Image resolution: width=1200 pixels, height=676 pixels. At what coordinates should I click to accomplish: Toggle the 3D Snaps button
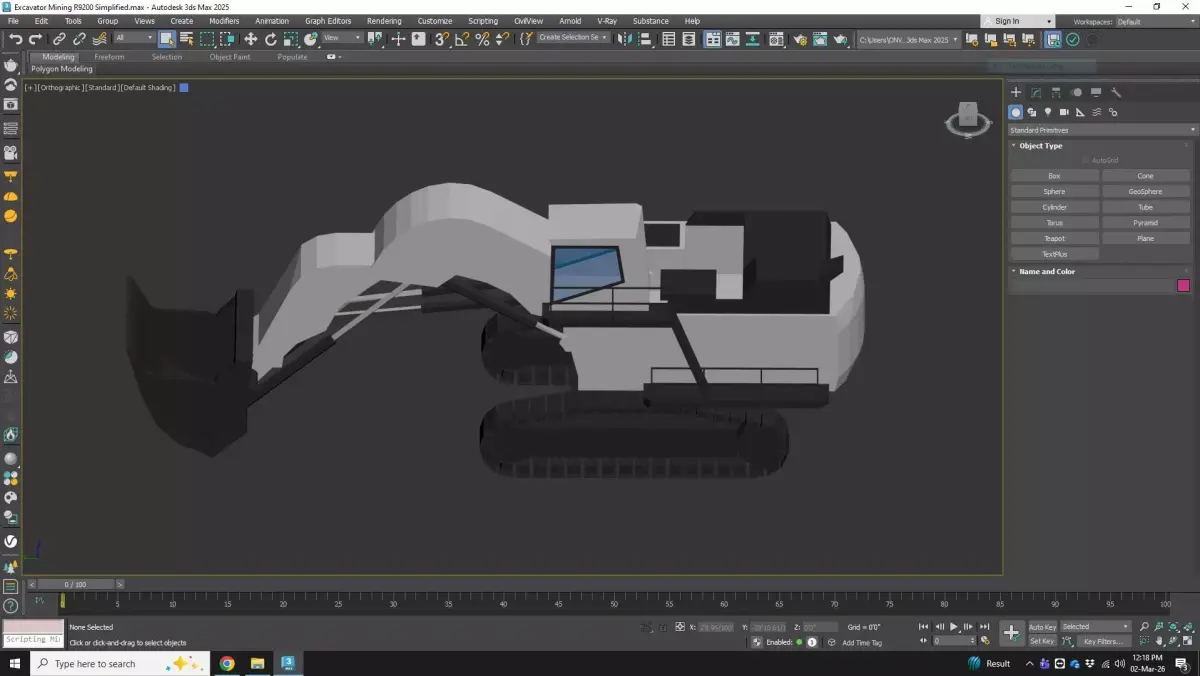(441, 39)
